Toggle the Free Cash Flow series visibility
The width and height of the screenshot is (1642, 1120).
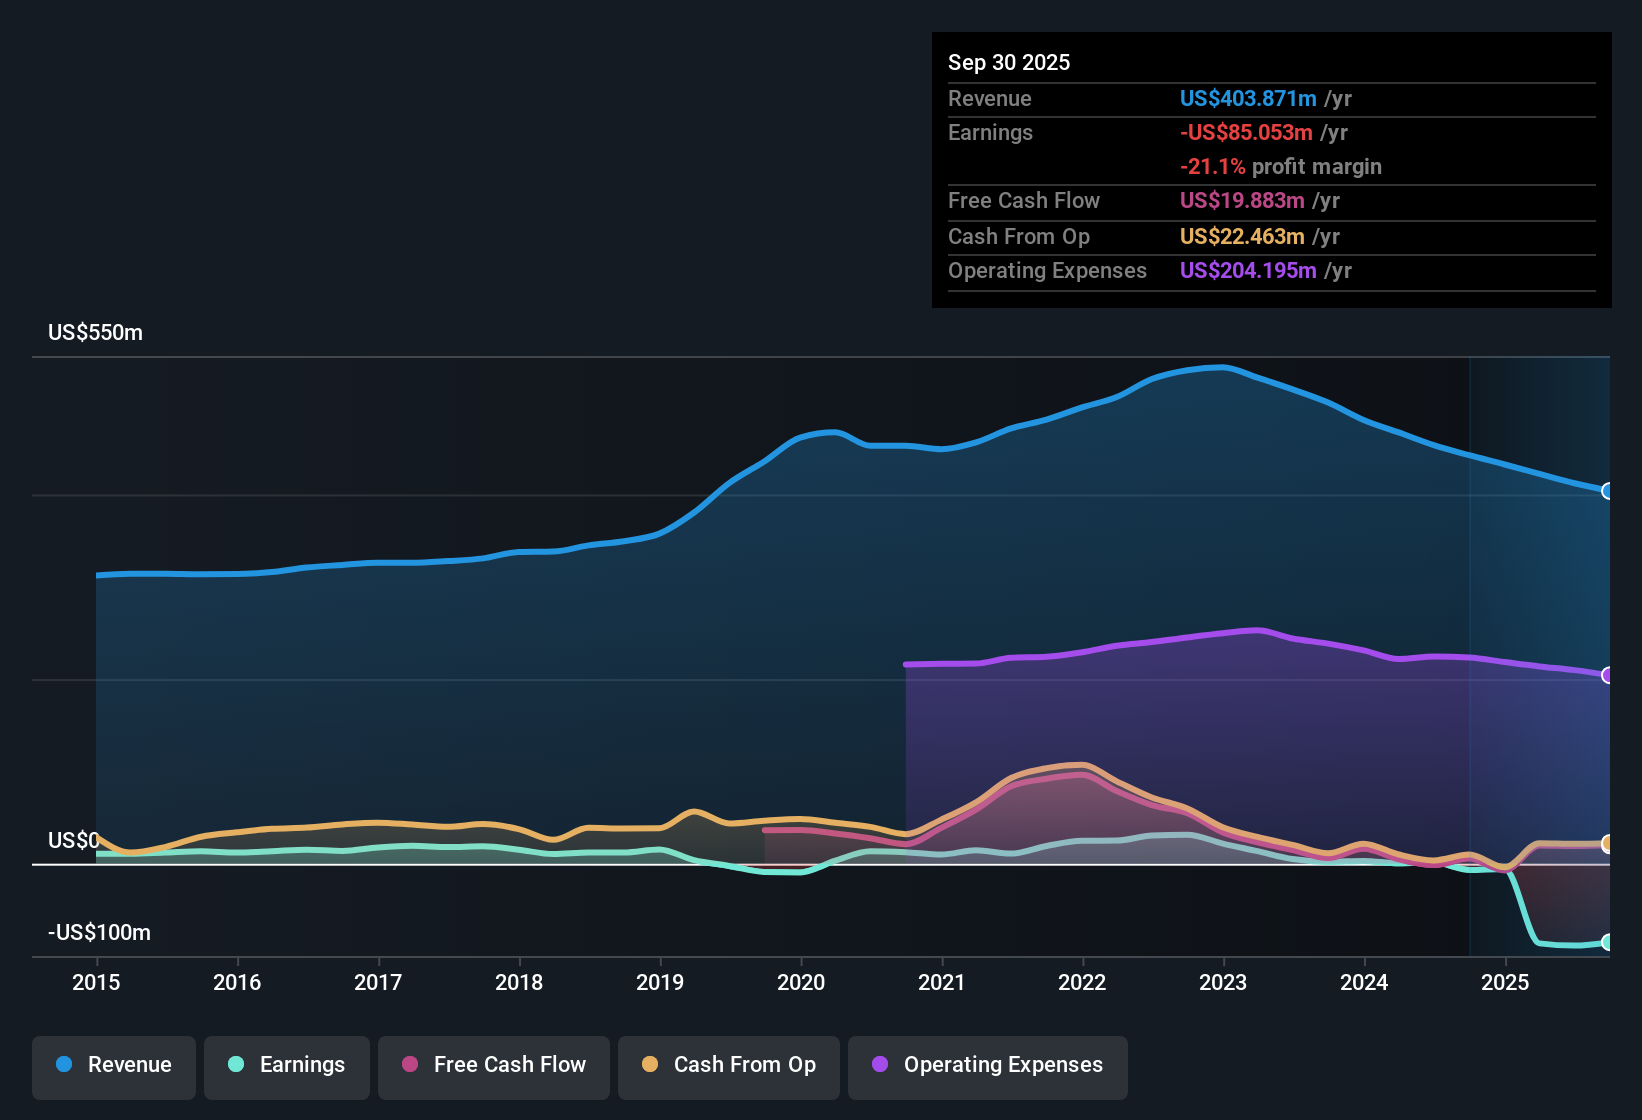[x=493, y=1065]
